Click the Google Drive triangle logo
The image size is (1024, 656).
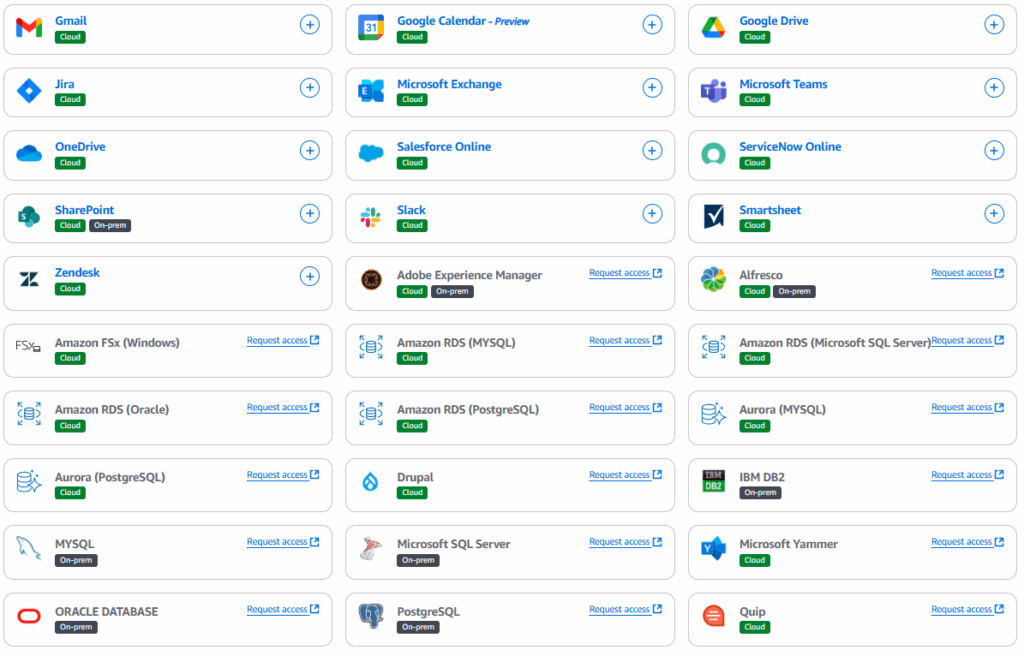tap(713, 27)
